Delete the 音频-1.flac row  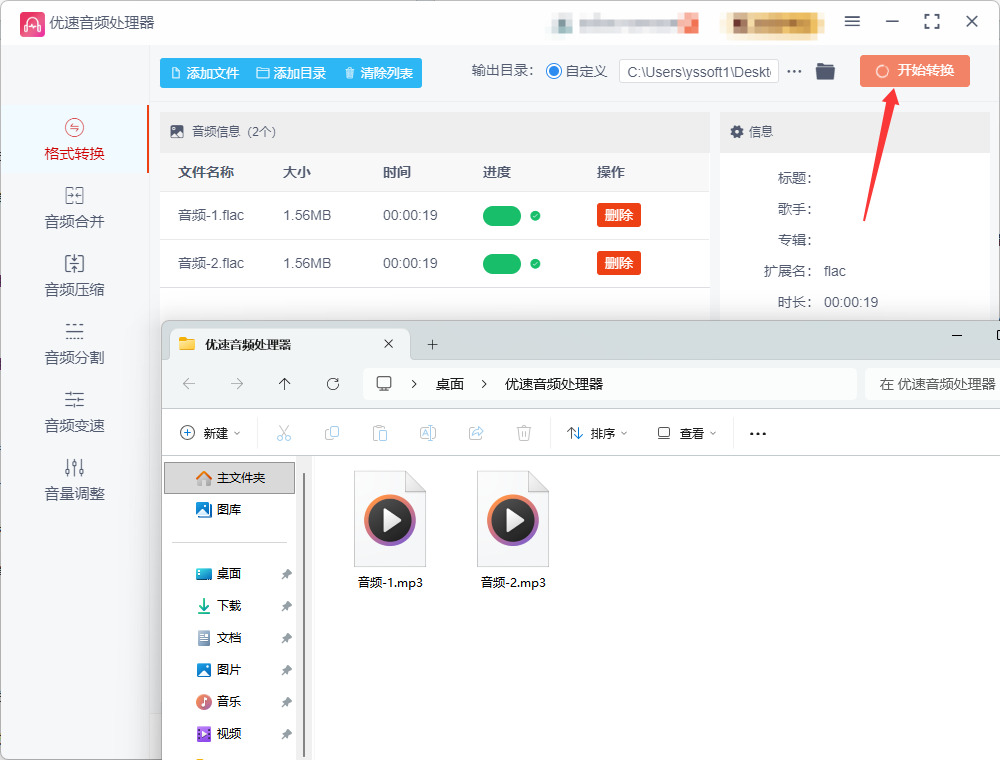pyautogui.click(x=619, y=215)
